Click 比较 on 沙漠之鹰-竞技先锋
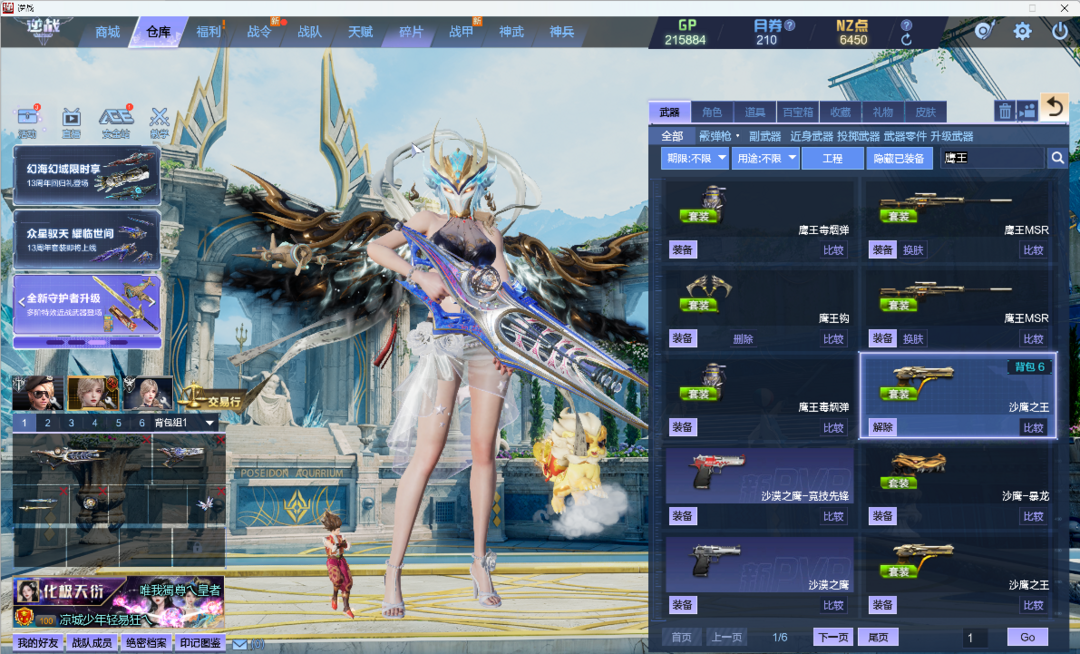Image resolution: width=1080 pixels, height=654 pixels. [833, 516]
